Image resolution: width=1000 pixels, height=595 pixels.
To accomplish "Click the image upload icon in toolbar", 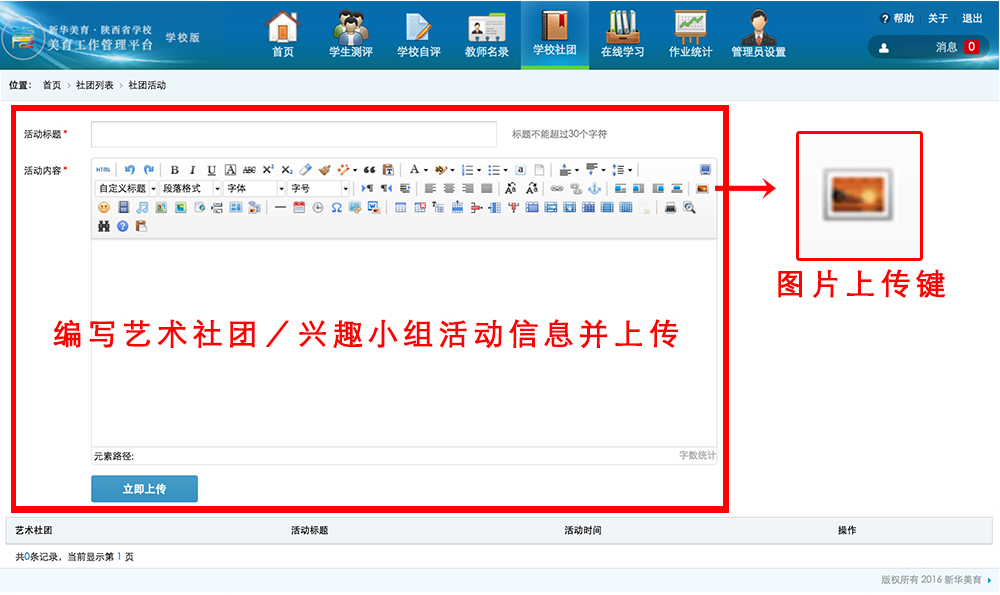I will [x=702, y=188].
